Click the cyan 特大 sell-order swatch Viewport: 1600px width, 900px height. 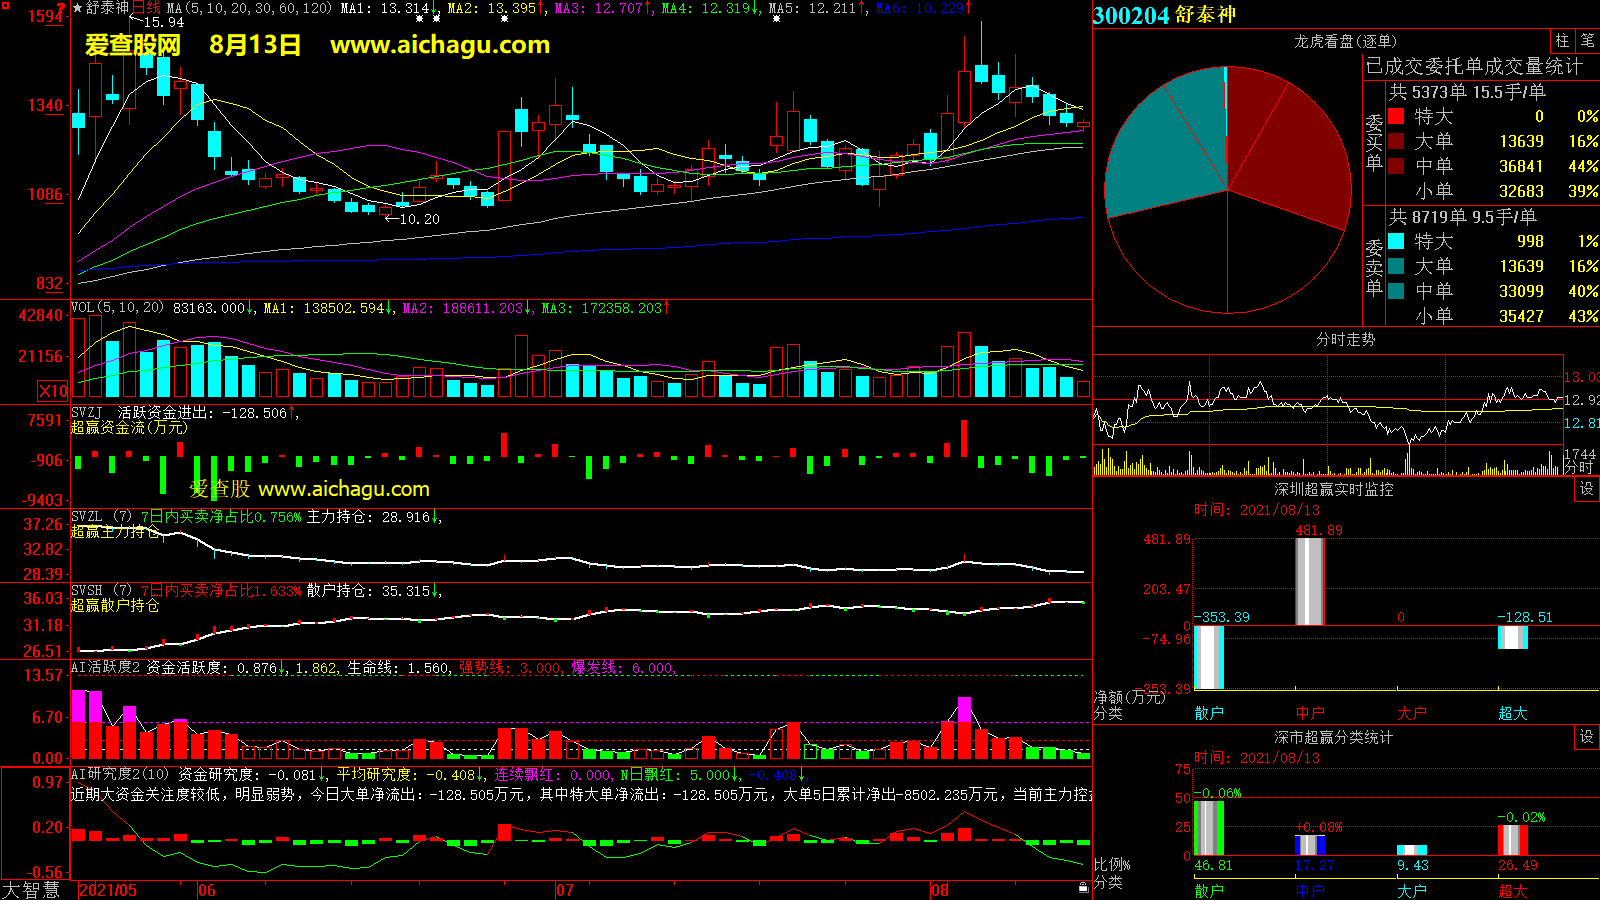(1396, 242)
